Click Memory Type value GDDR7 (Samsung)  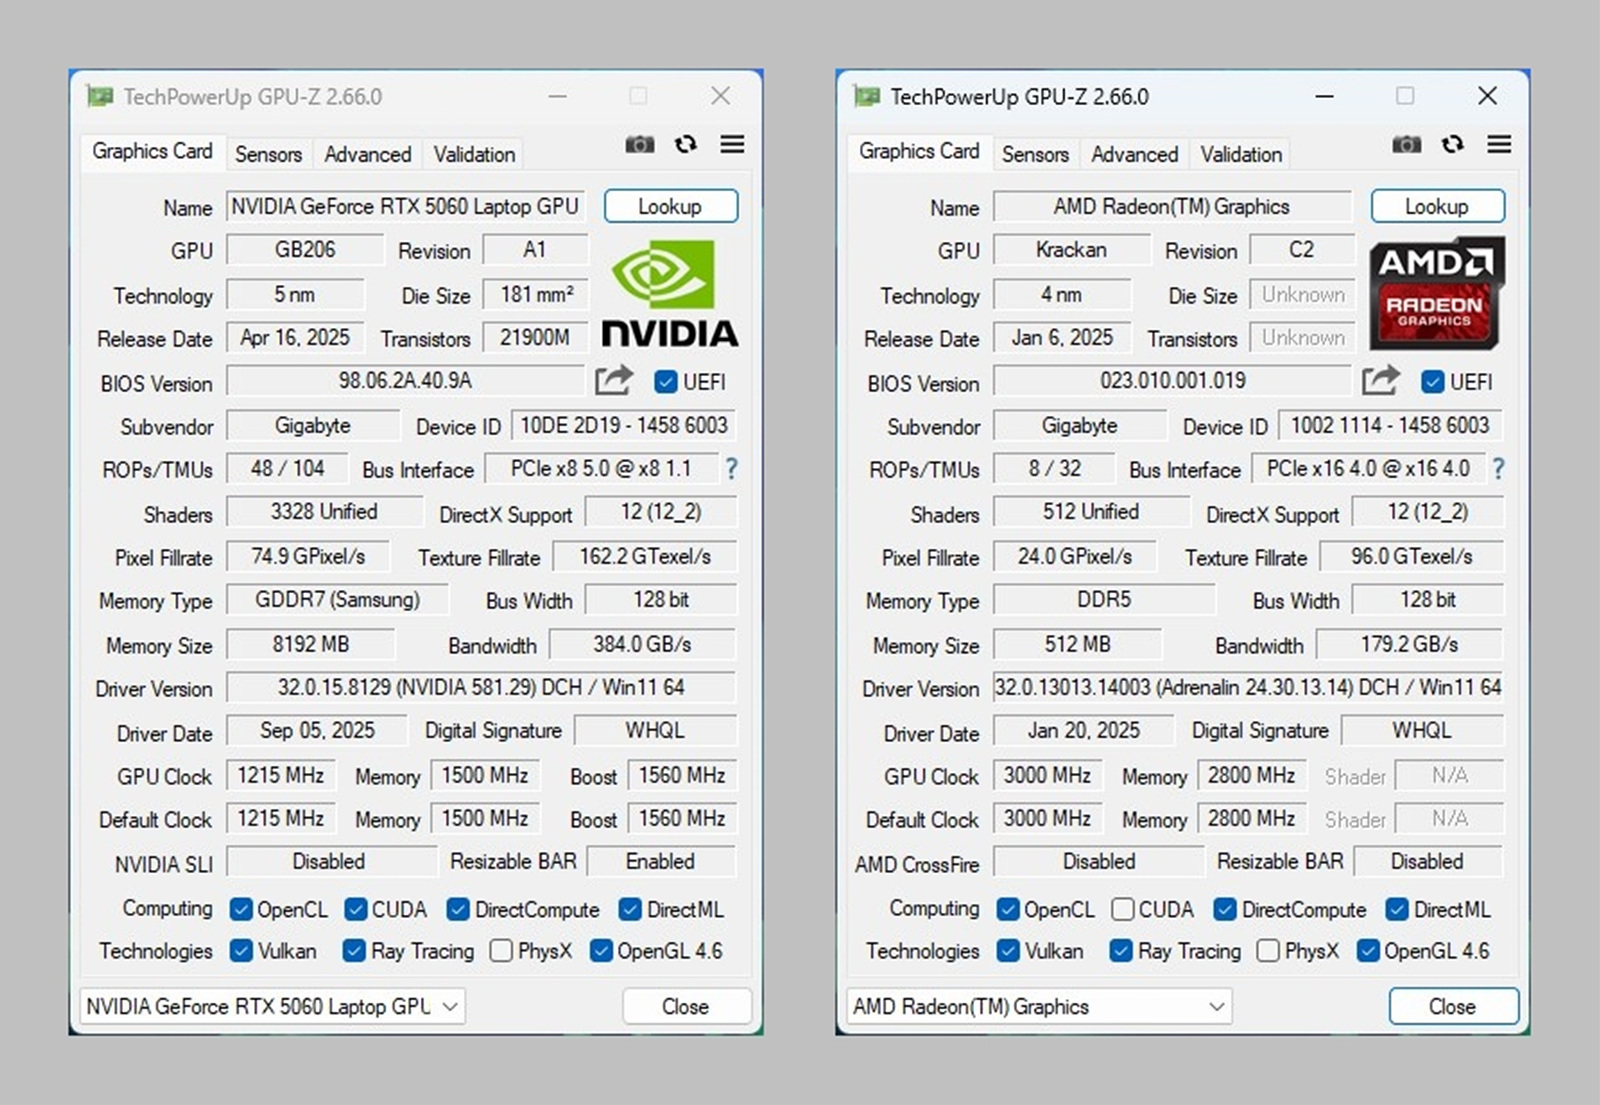pyautogui.click(x=337, y=599)
